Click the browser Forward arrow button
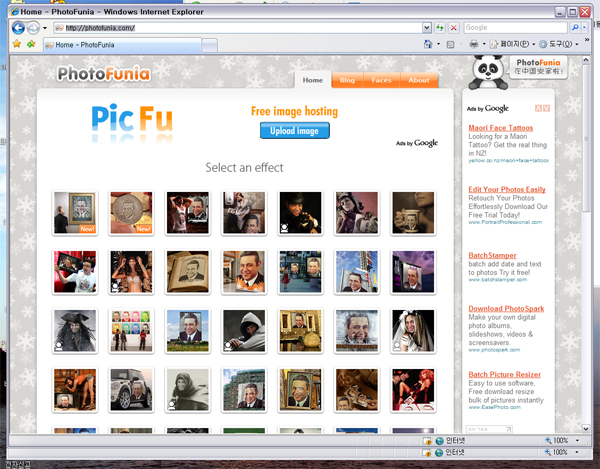This screenshot has height=469, width=600. [x=33, y=28]
